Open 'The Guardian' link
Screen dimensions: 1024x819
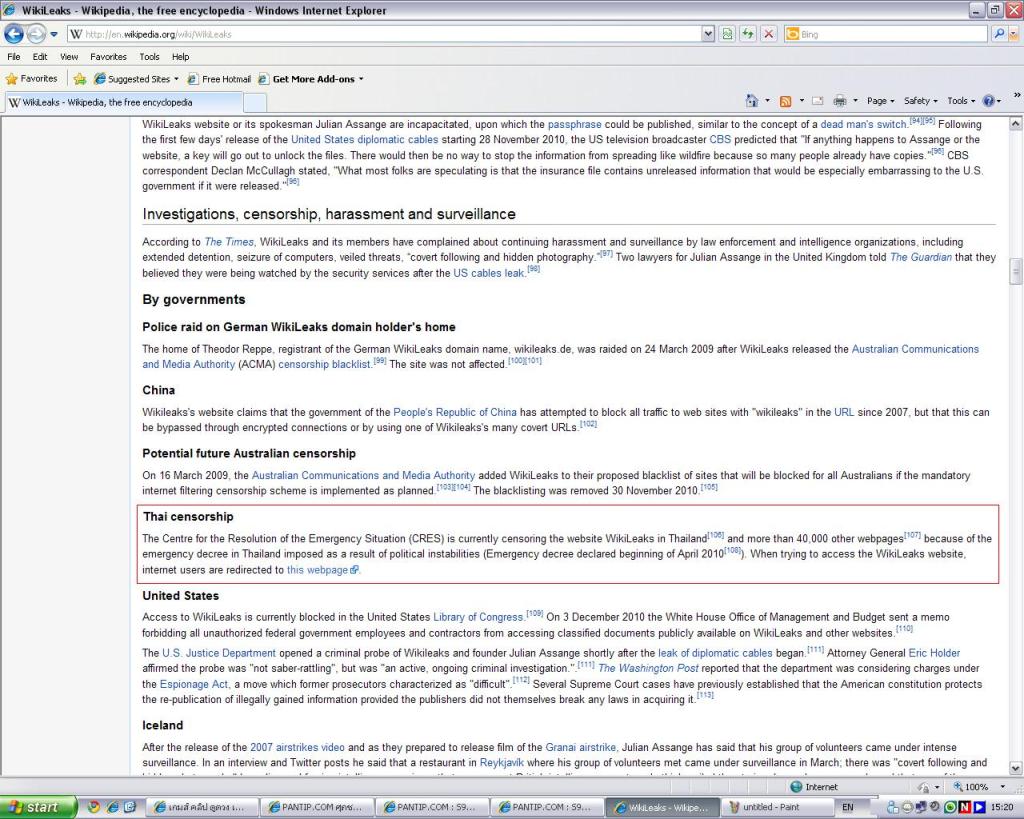[x=921, y=257]
